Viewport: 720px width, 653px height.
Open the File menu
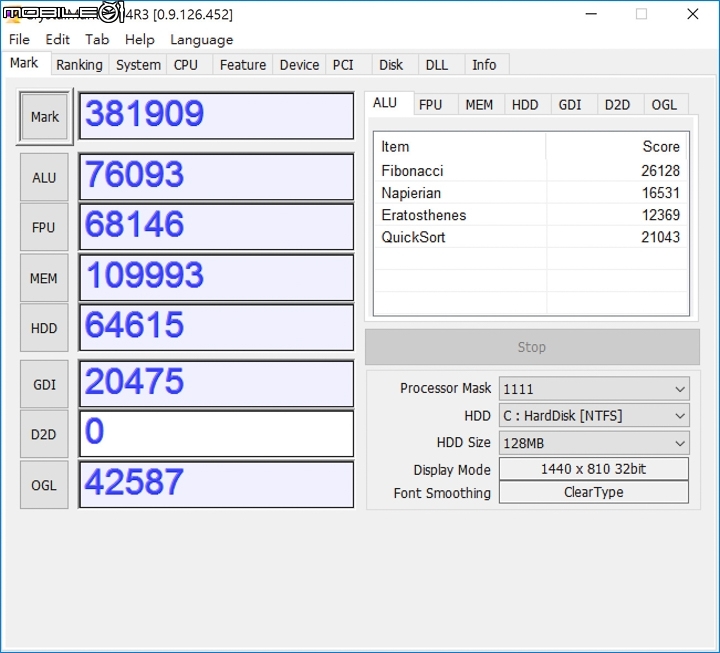tap(19, 39)
